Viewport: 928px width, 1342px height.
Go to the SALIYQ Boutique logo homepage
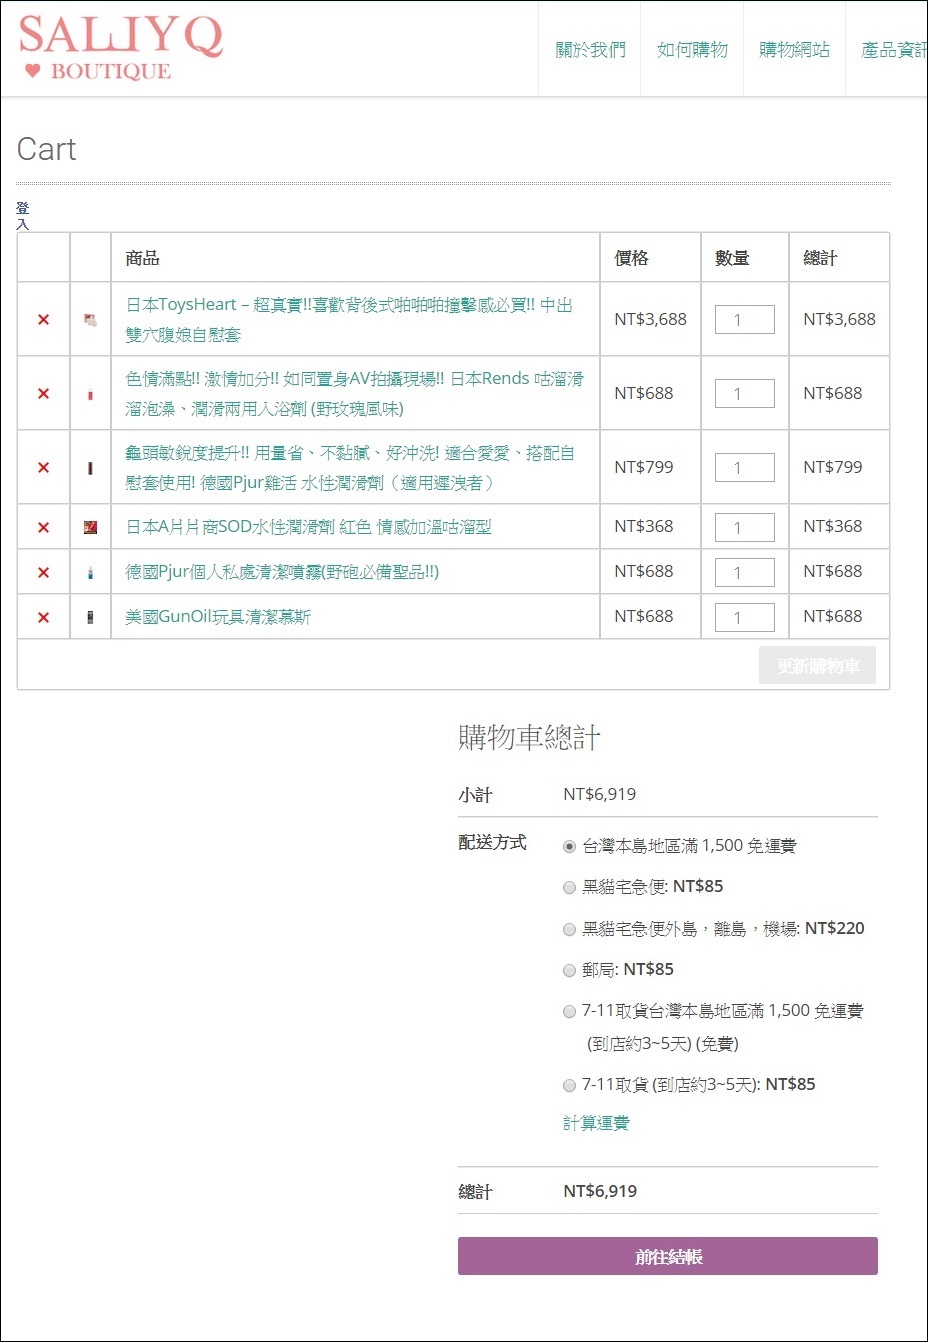[120, 48]
